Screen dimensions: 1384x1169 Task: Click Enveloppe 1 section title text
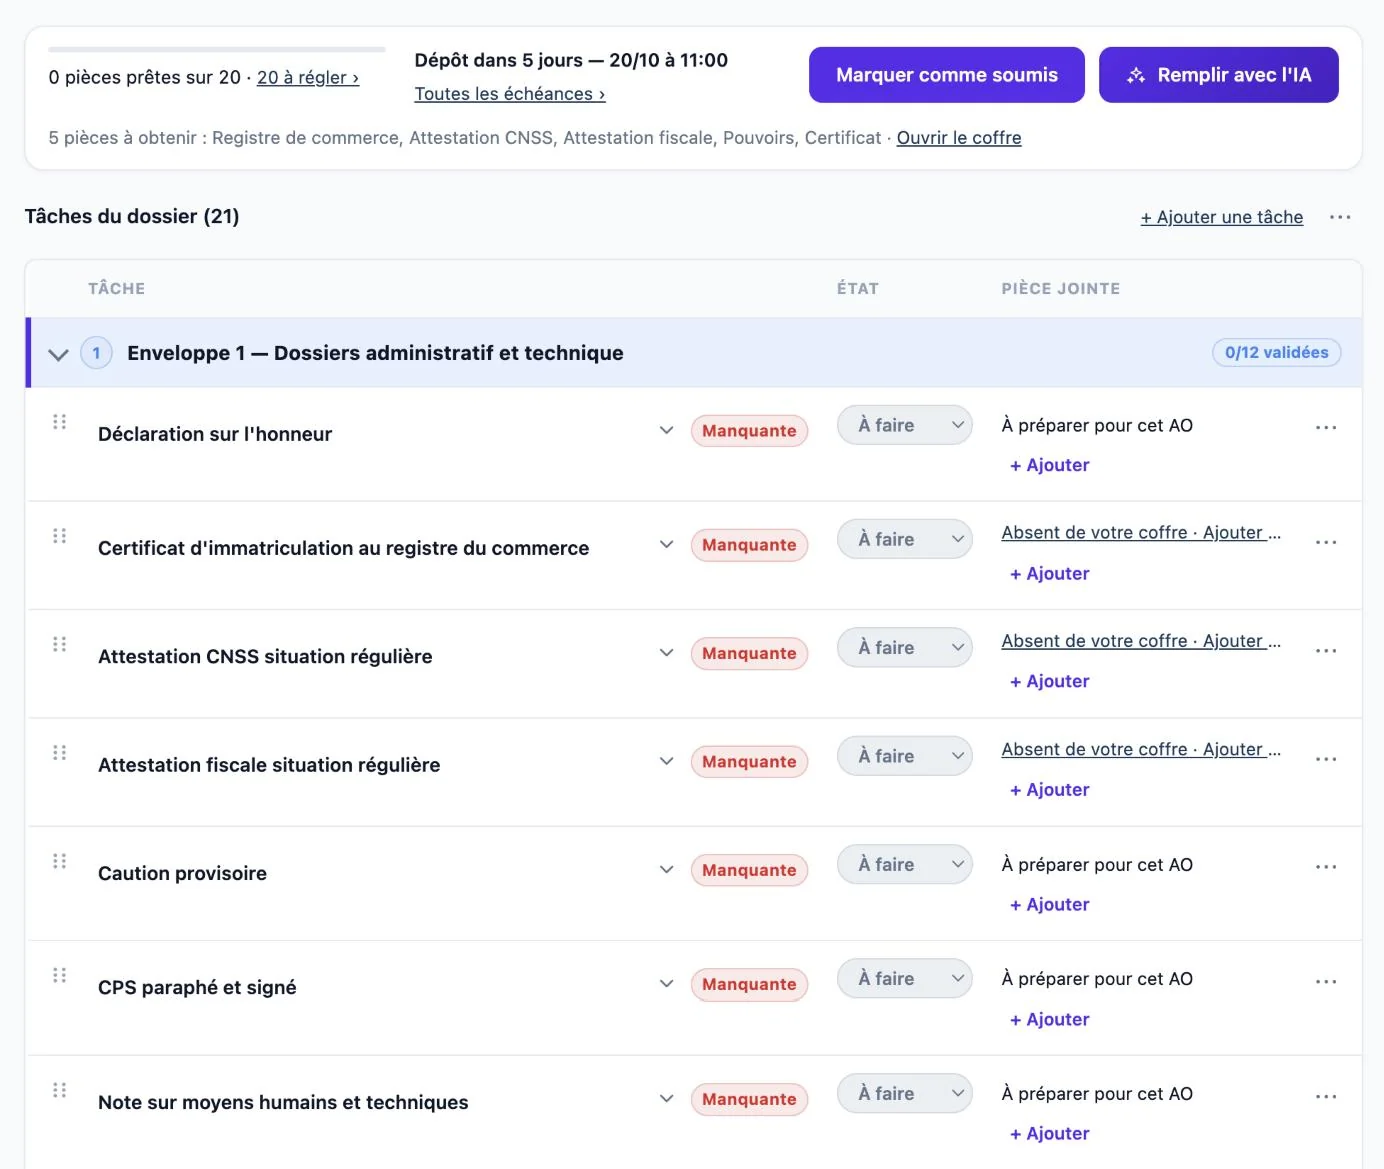(x=375, y=353)
